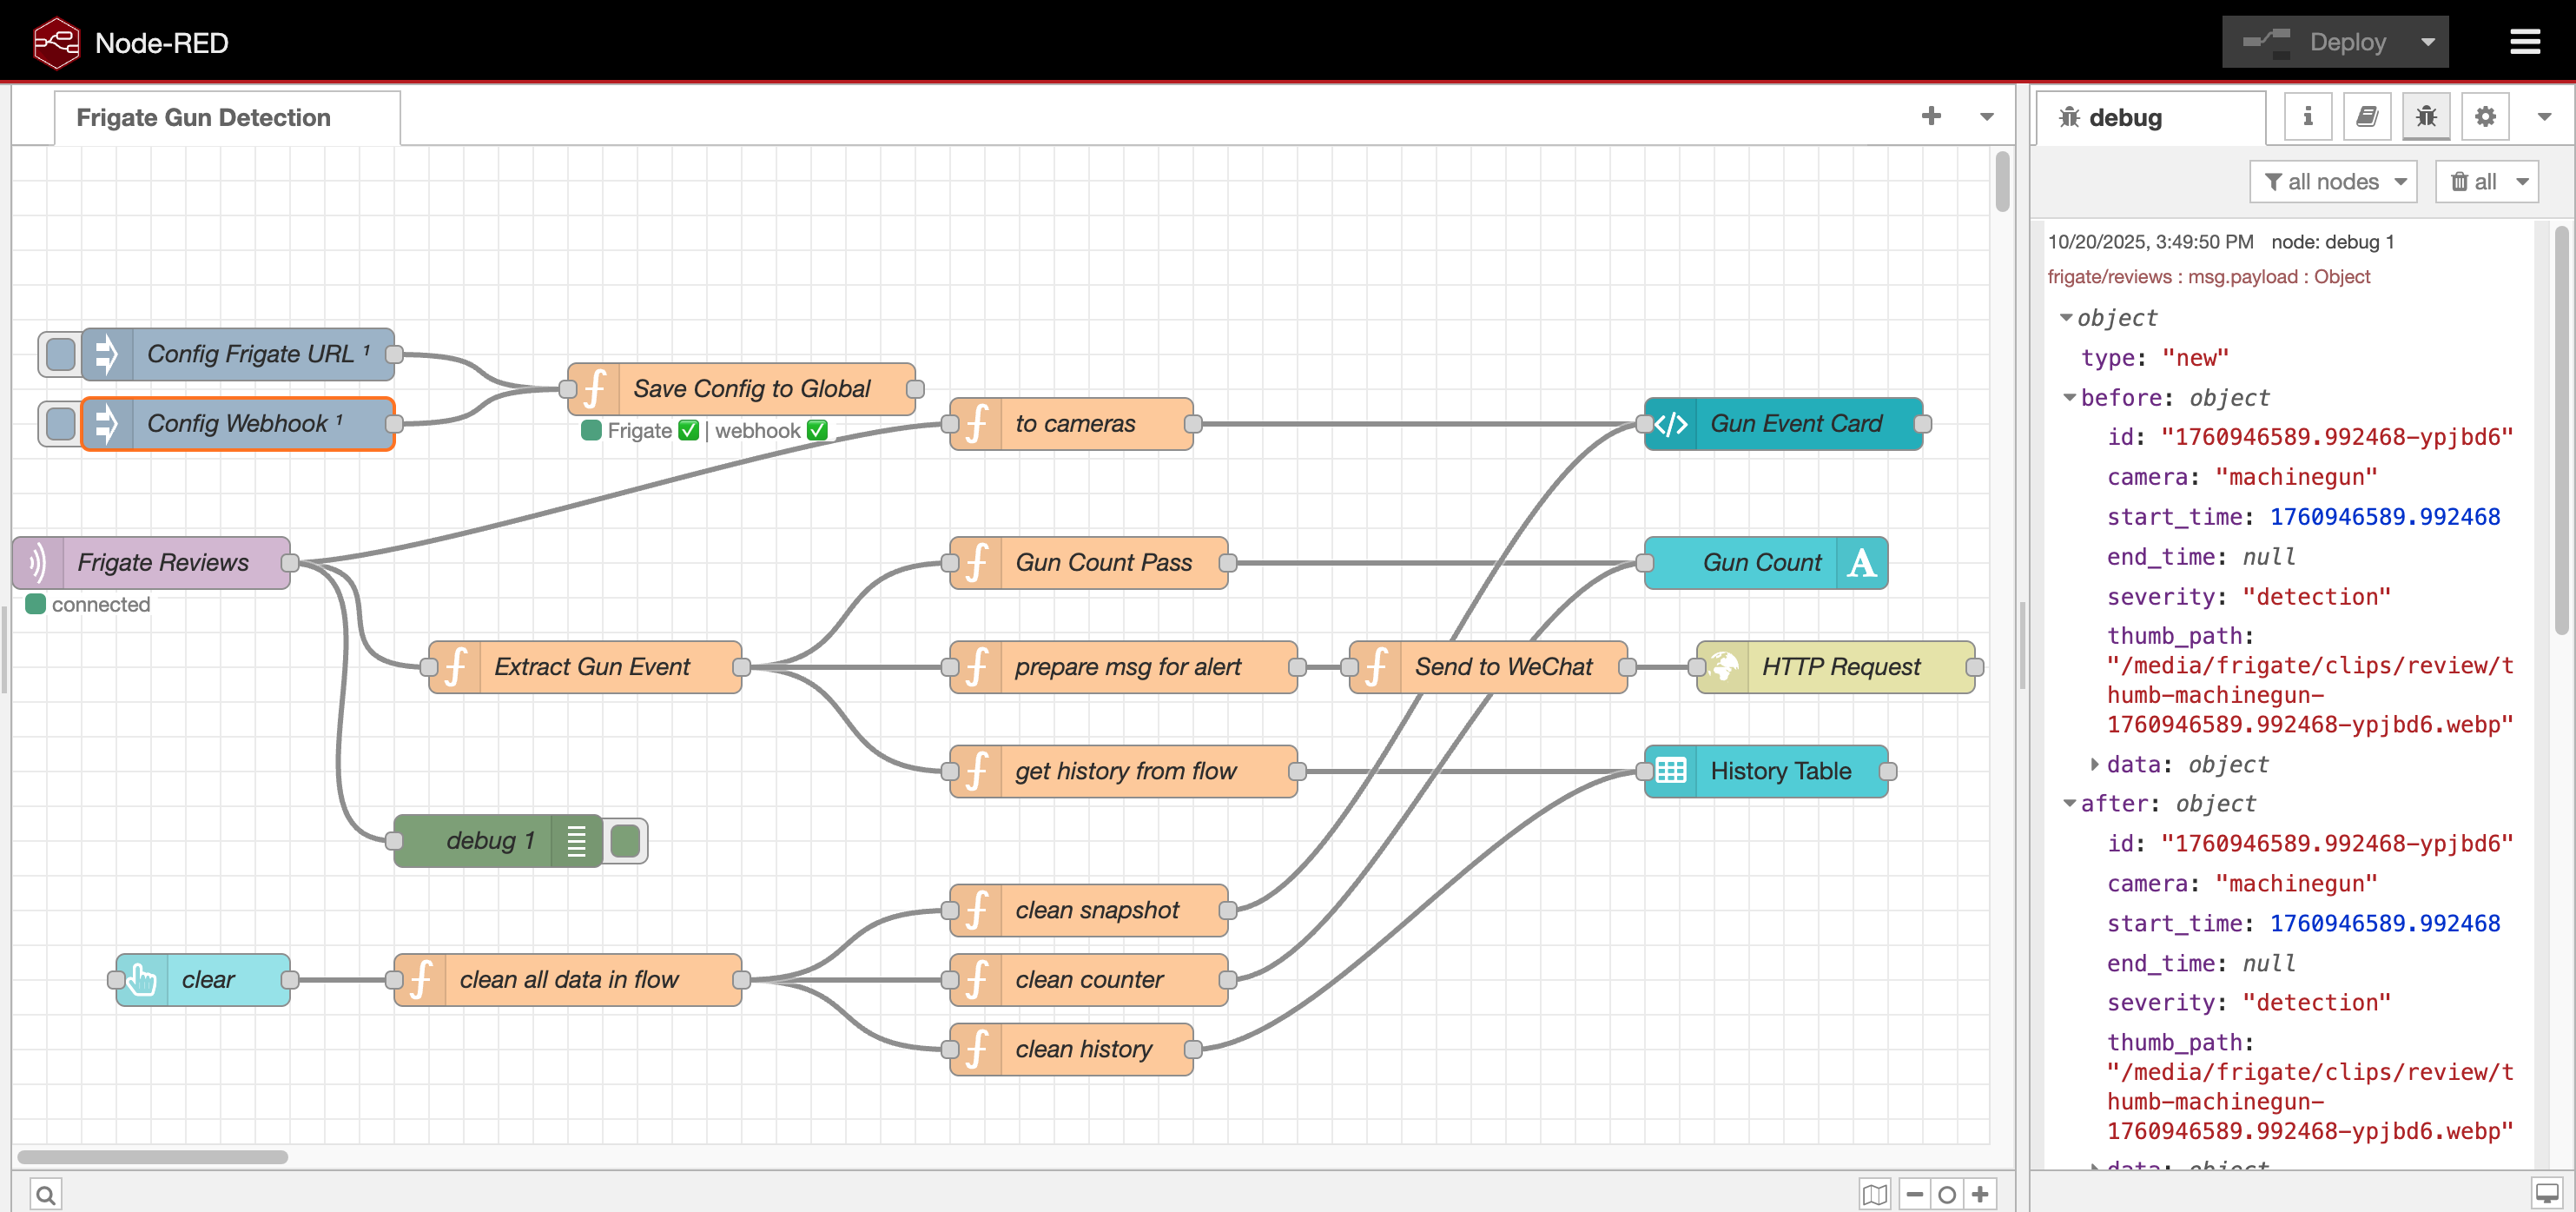
Task: Open the flow list dropdown arrow
Action: click(x=1986, y=117)
